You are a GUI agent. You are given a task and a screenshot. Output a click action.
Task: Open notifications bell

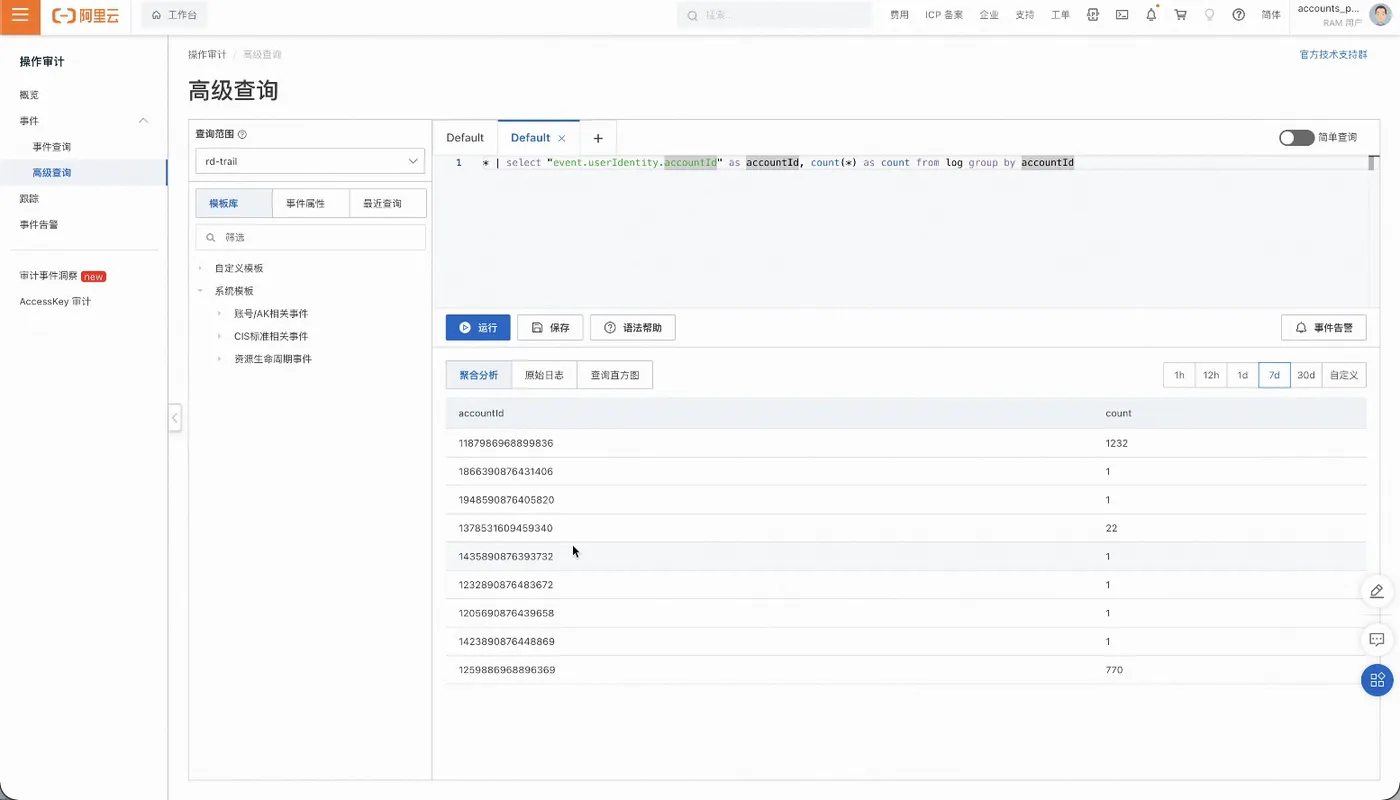click(x=1151, y=15)
